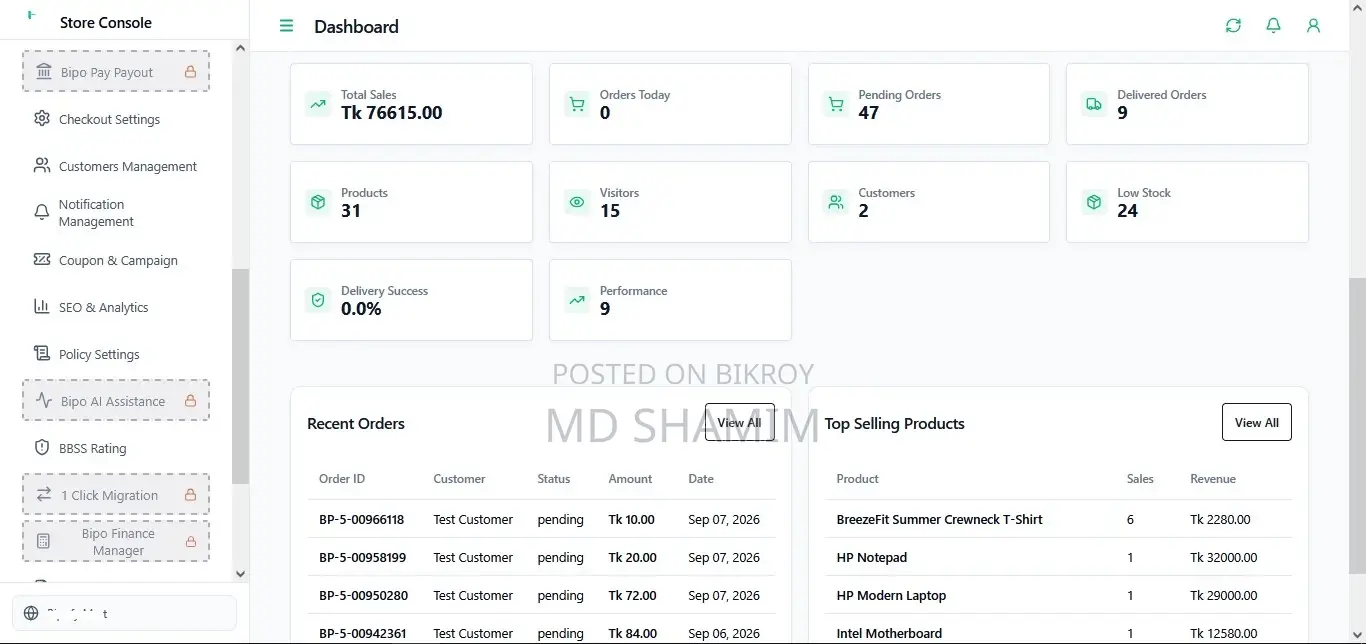Viewport: 1366px width, 644px height.
Task: Click the Products box icon
Action: [x=318, y=202]
